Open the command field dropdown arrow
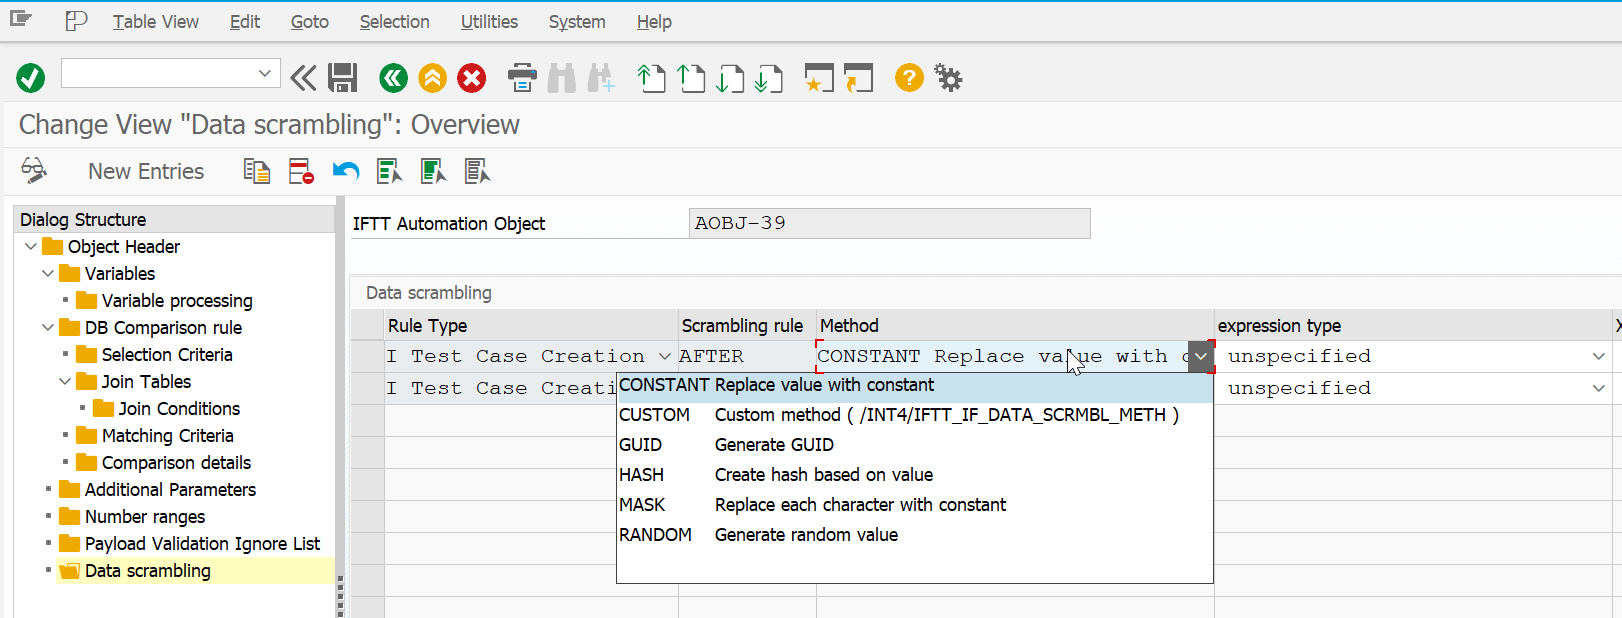The width and height of the screenshot is (1622, 618). (x=265, y=73)
